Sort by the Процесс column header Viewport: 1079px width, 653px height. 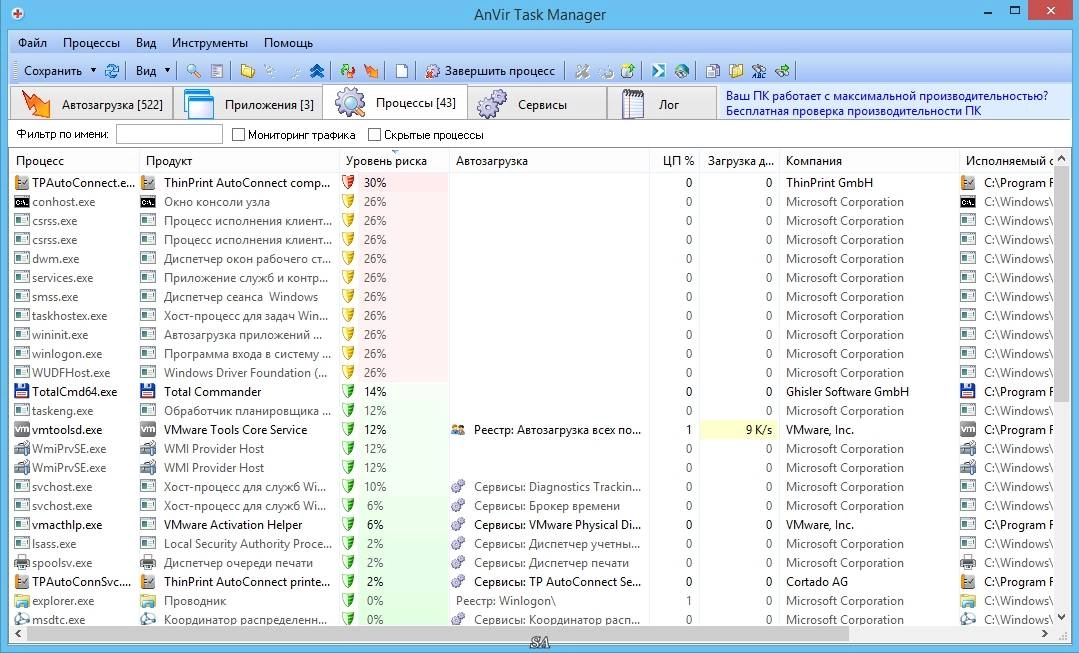point(74,160)
